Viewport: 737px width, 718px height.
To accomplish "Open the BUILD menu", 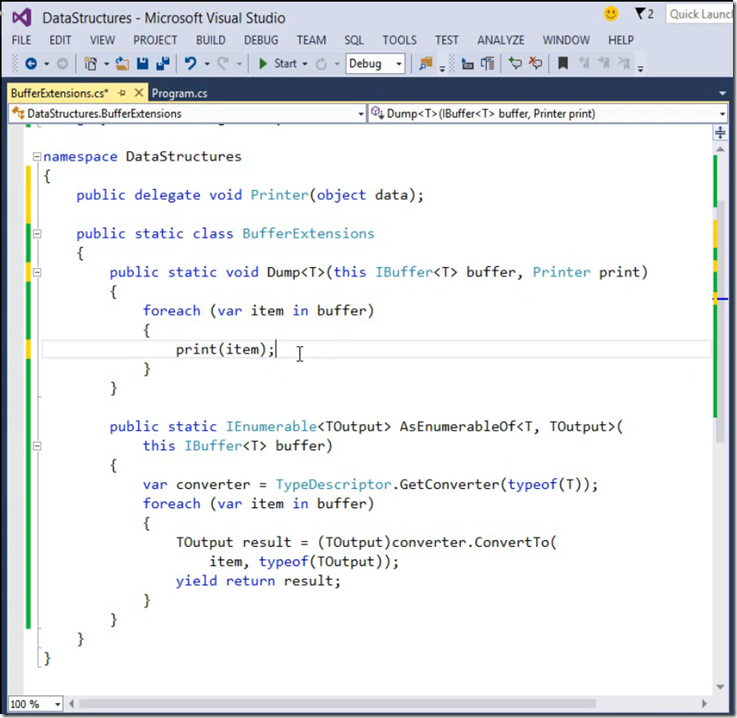I will 211,40.
